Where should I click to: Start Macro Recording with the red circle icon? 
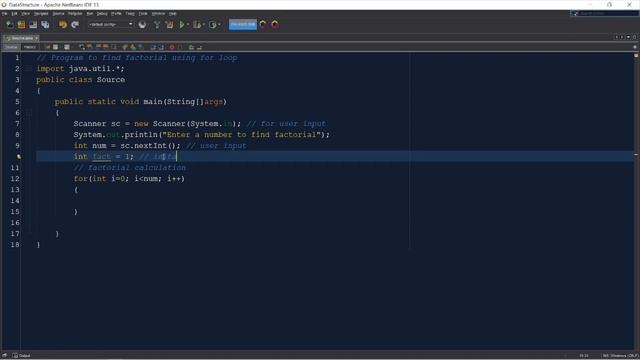tap(172, 47)
